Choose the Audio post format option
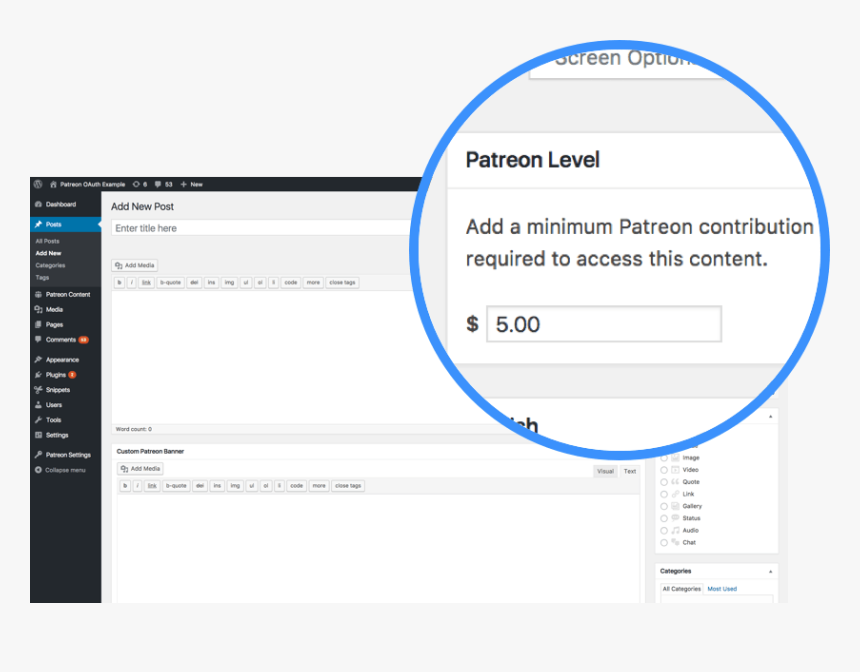Screen dimensions: 860x672 pyautogui.click(x=664, y=530)
